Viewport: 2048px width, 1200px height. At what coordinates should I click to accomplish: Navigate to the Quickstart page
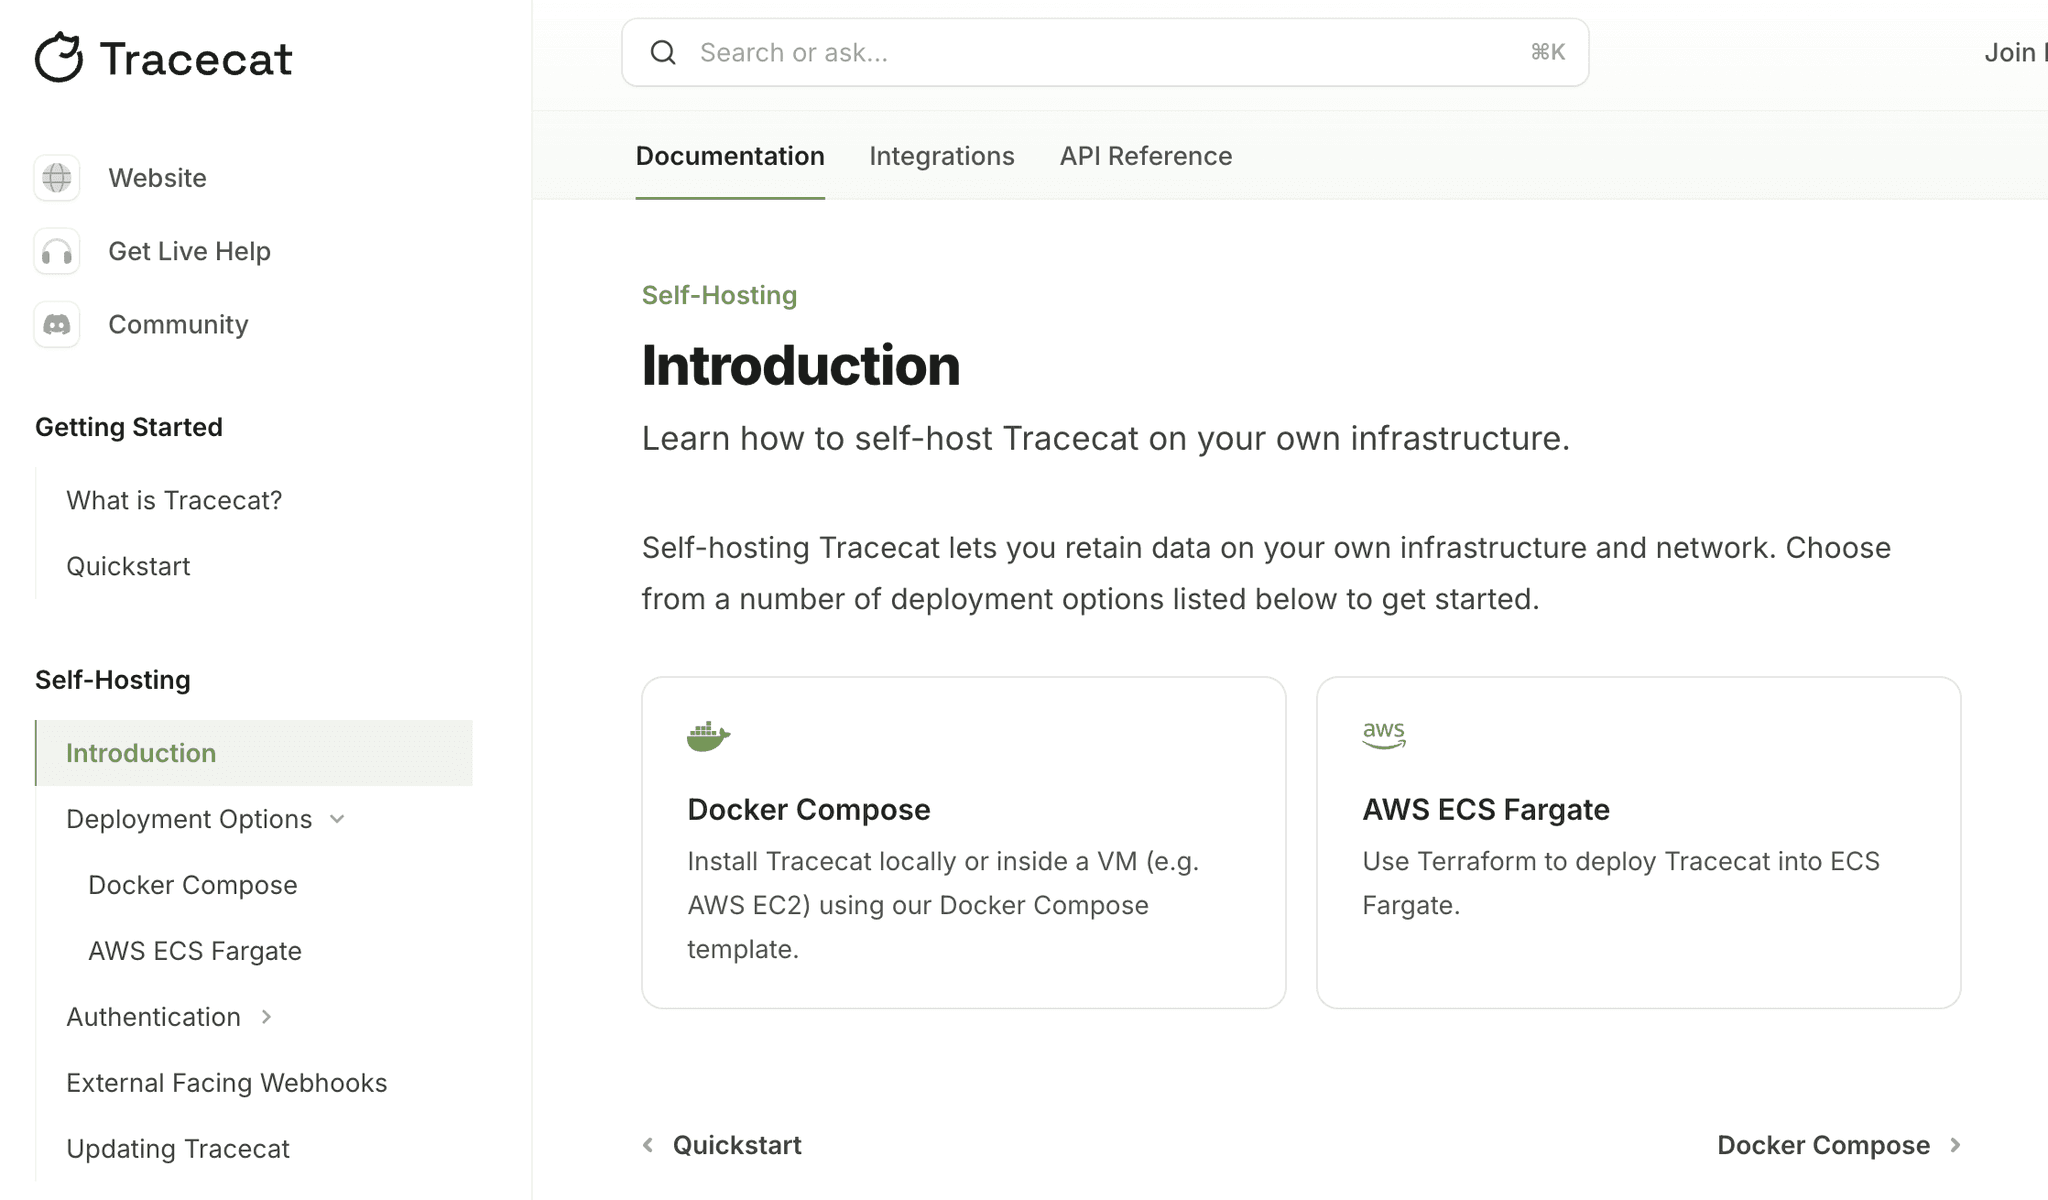tap(128, 566)
